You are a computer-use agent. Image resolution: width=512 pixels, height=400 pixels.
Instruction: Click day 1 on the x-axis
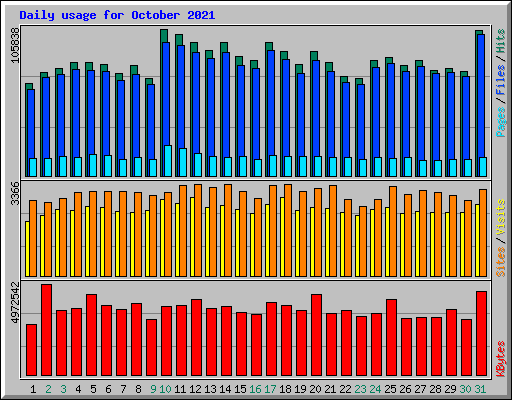(x=33, y=389)
